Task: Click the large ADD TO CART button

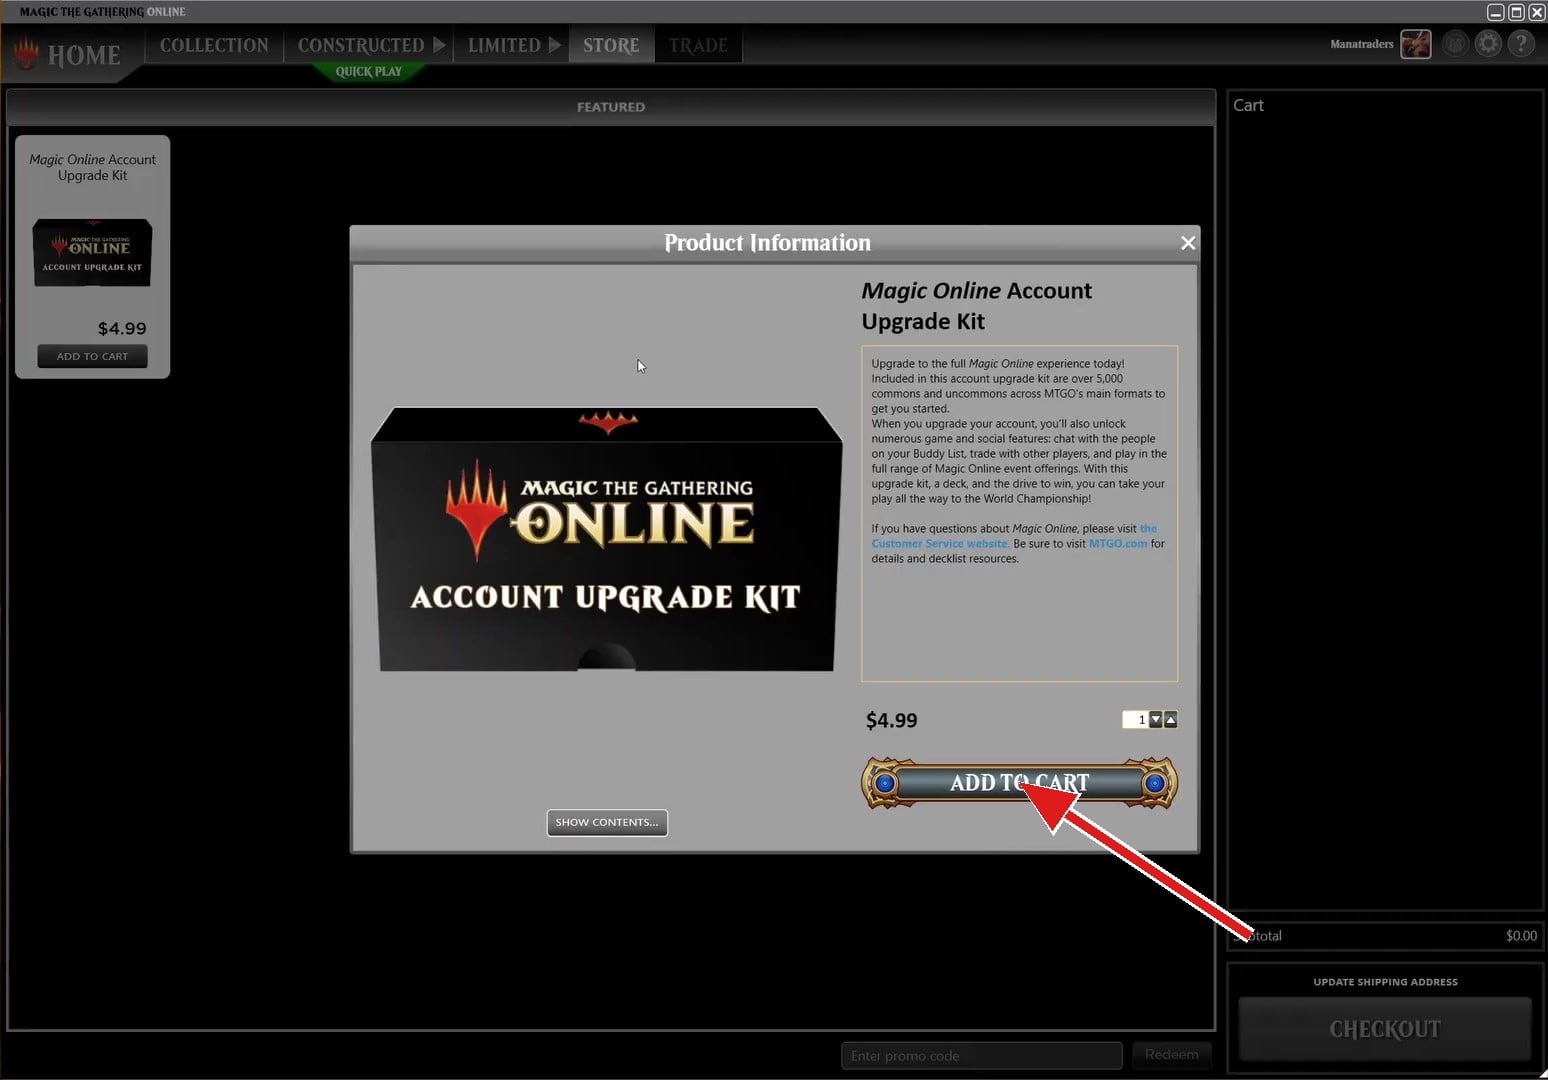Action: (x=1019, y=783)
